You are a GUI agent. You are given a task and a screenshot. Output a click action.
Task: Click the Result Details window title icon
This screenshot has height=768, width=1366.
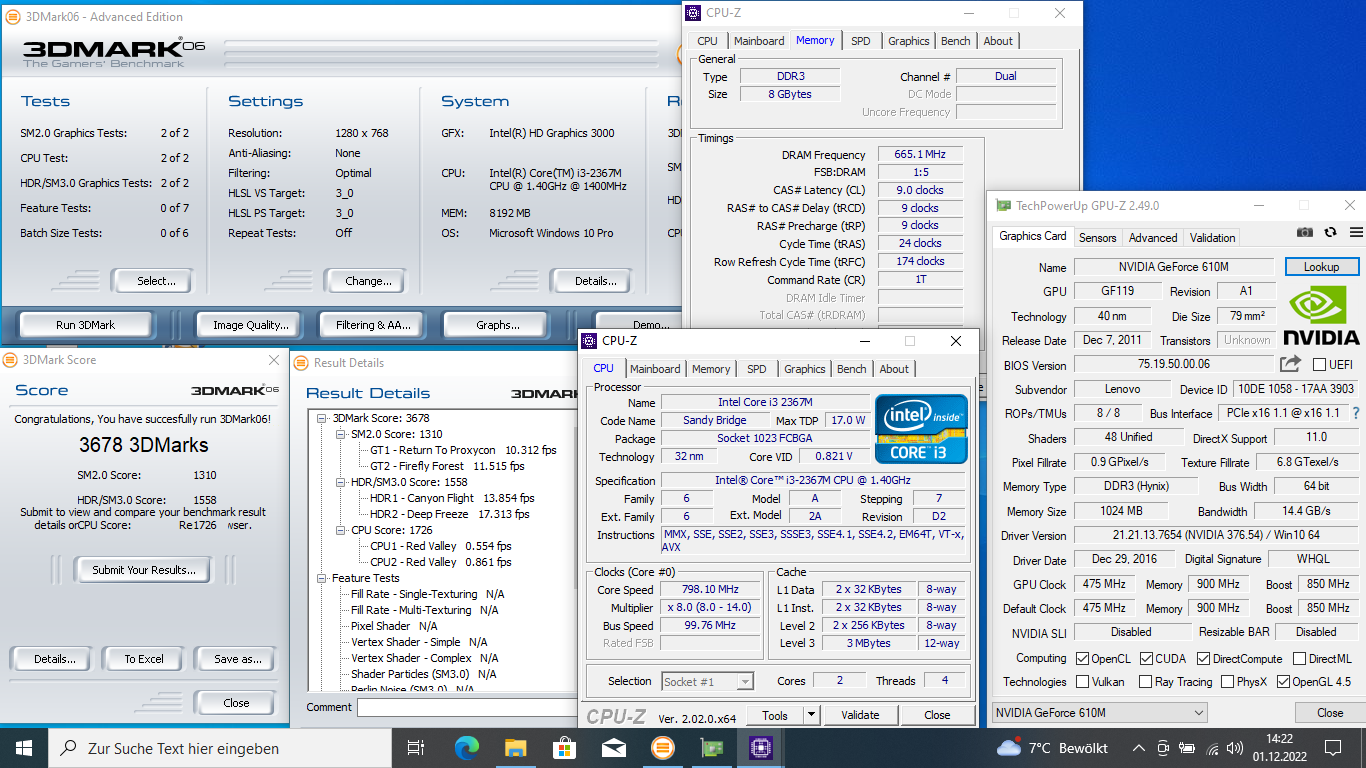pos(300,363)
